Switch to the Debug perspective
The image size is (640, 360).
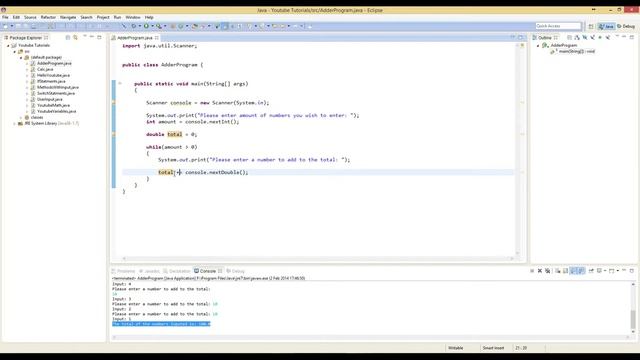pyautogui.click(x=626, y=26)
